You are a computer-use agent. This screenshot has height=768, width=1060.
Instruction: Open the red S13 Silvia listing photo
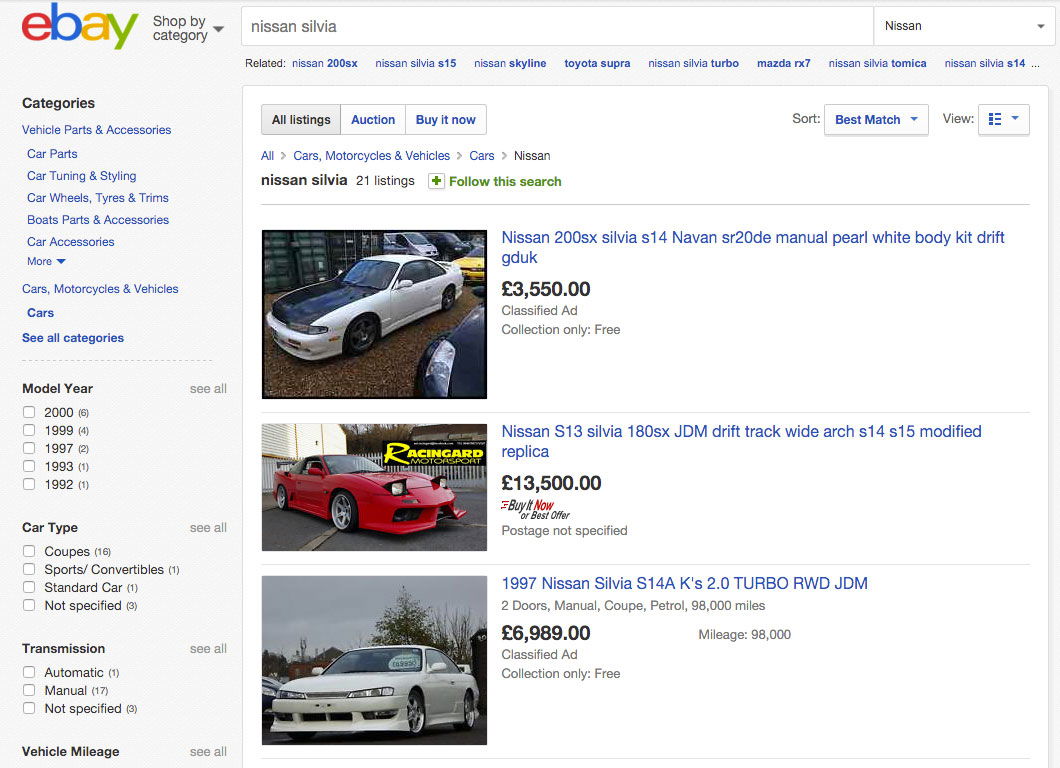pos(374,487)
